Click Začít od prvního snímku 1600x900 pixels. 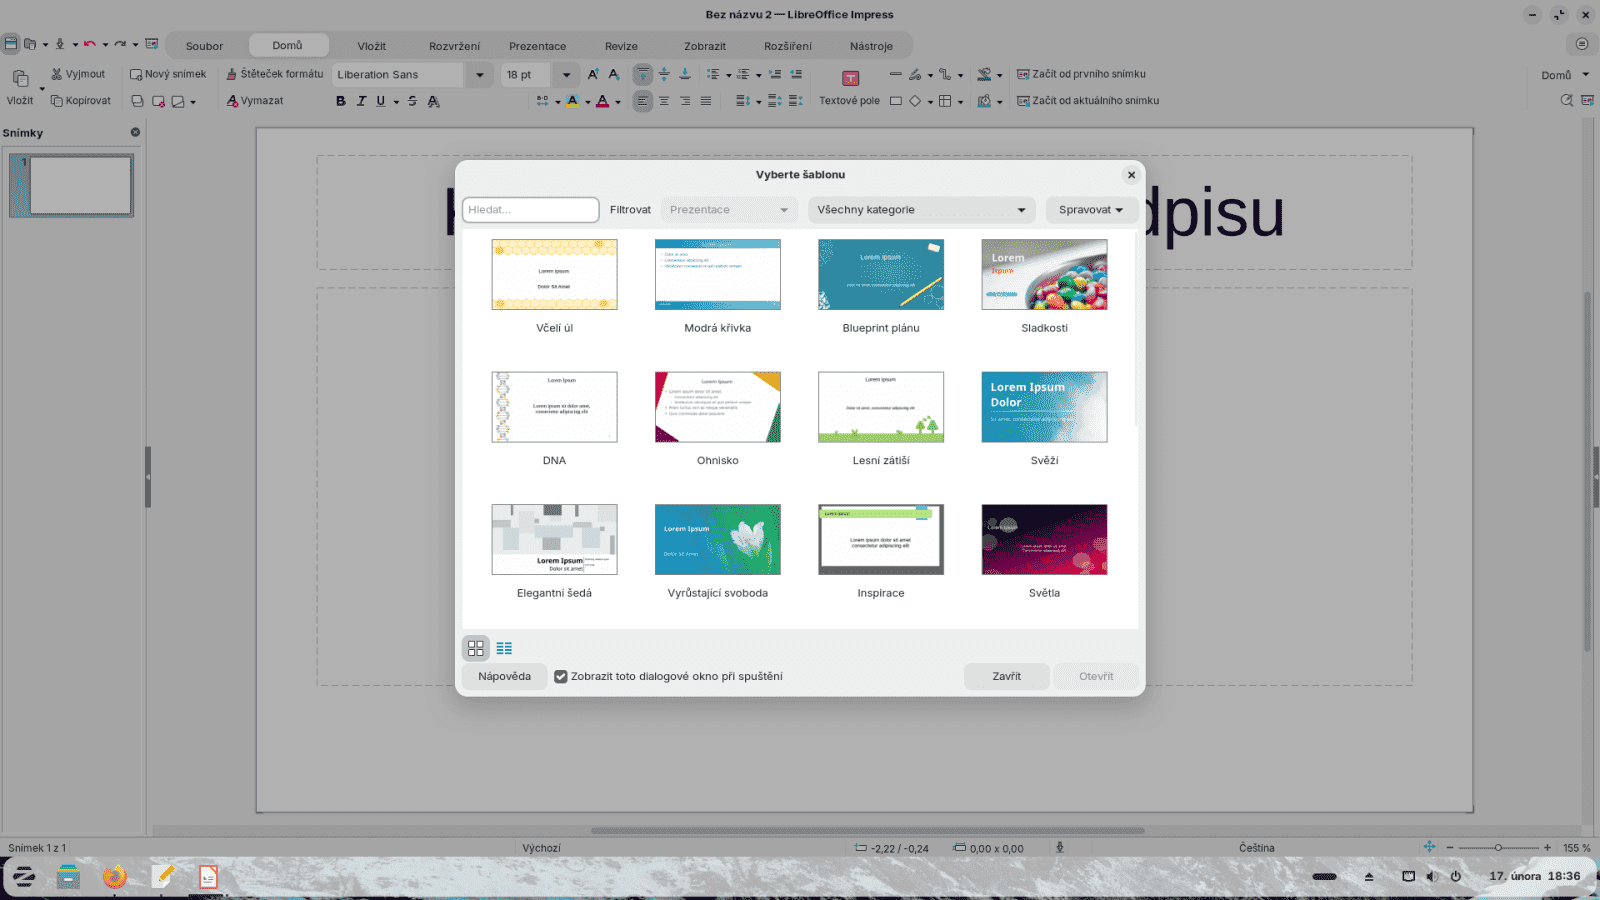pyautogui.click(x=1082, y=74)
